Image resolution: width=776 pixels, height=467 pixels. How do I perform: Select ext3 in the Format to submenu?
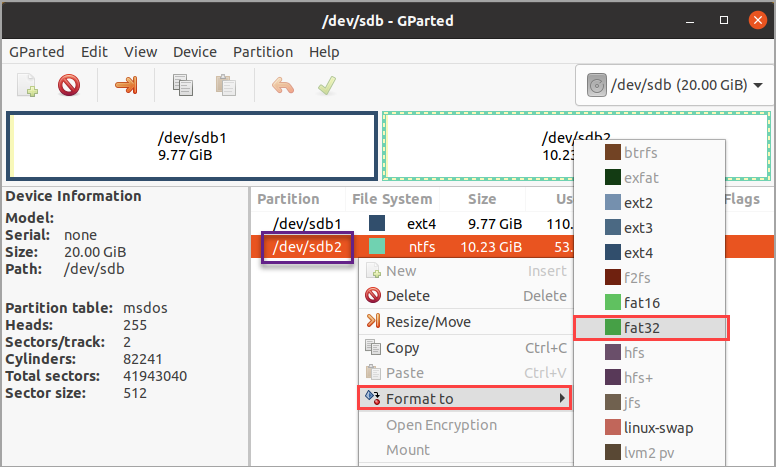click(650, 228)
